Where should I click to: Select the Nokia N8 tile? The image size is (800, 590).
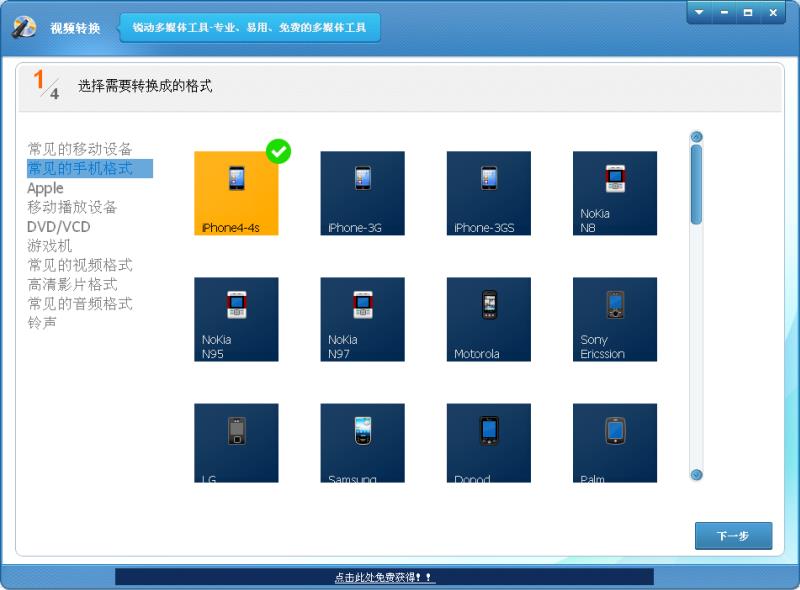tap(615, 193)
